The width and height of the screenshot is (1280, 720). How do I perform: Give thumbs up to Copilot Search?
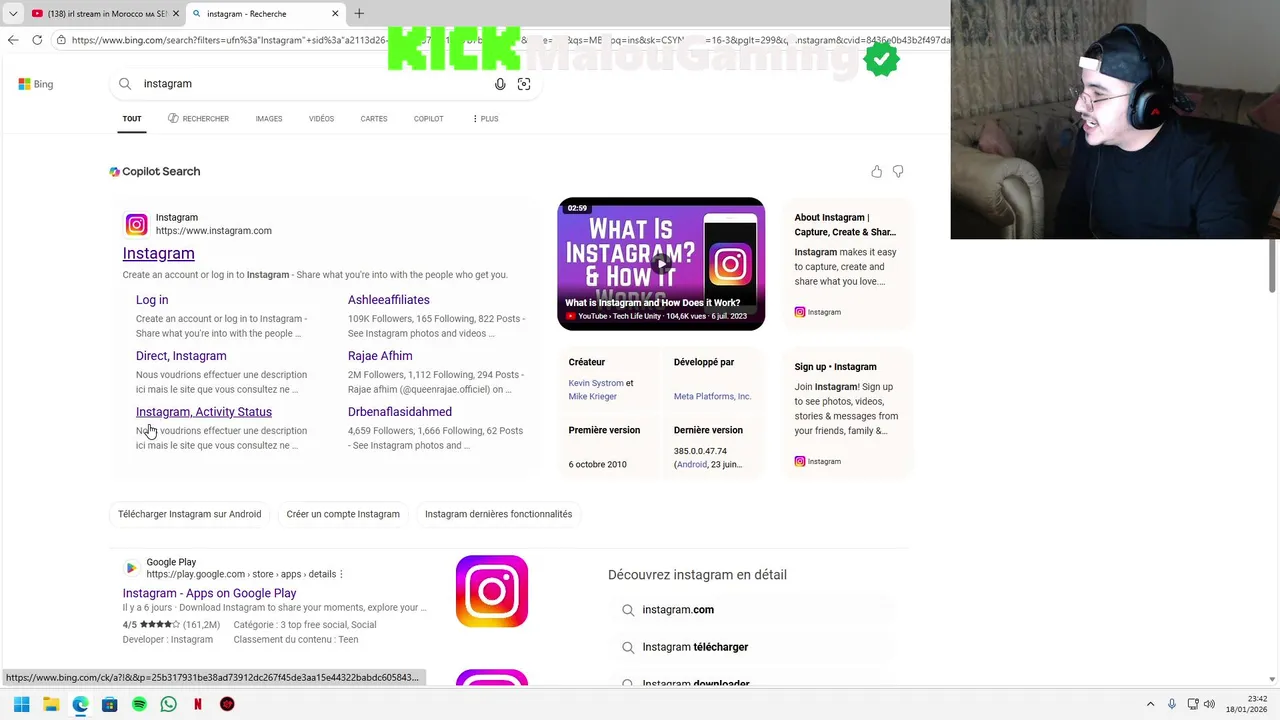click(877, 172)
